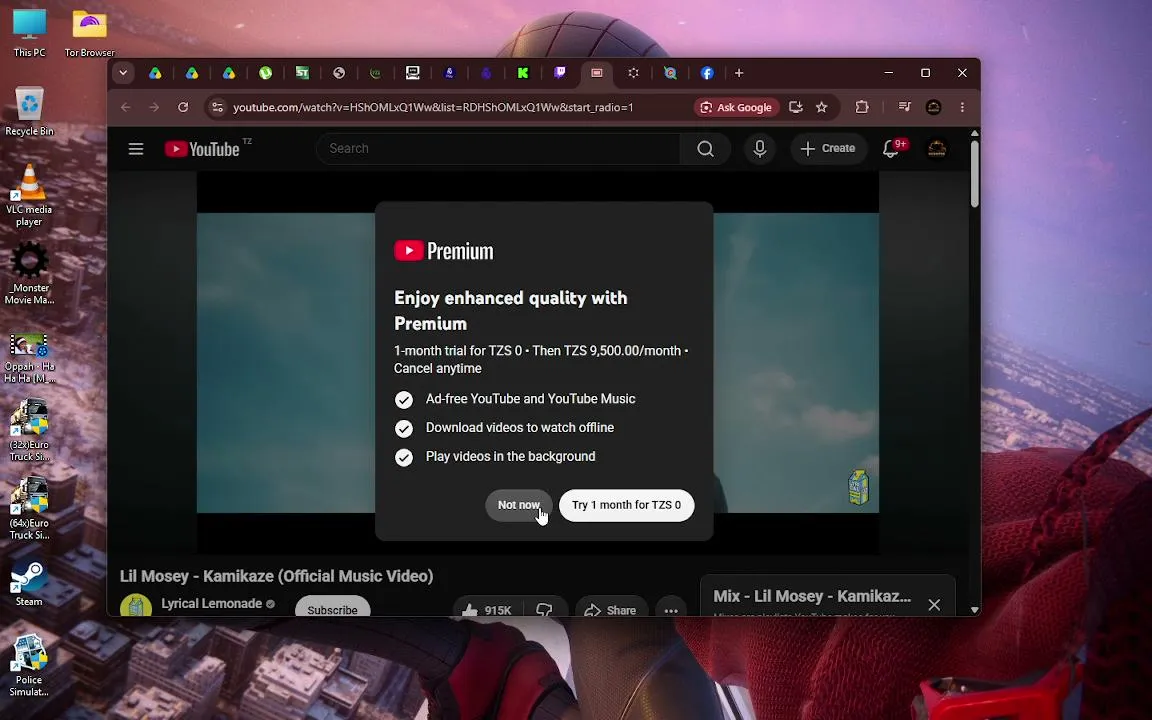Open Chrome extensions puzzle icon

pos(862,107)
